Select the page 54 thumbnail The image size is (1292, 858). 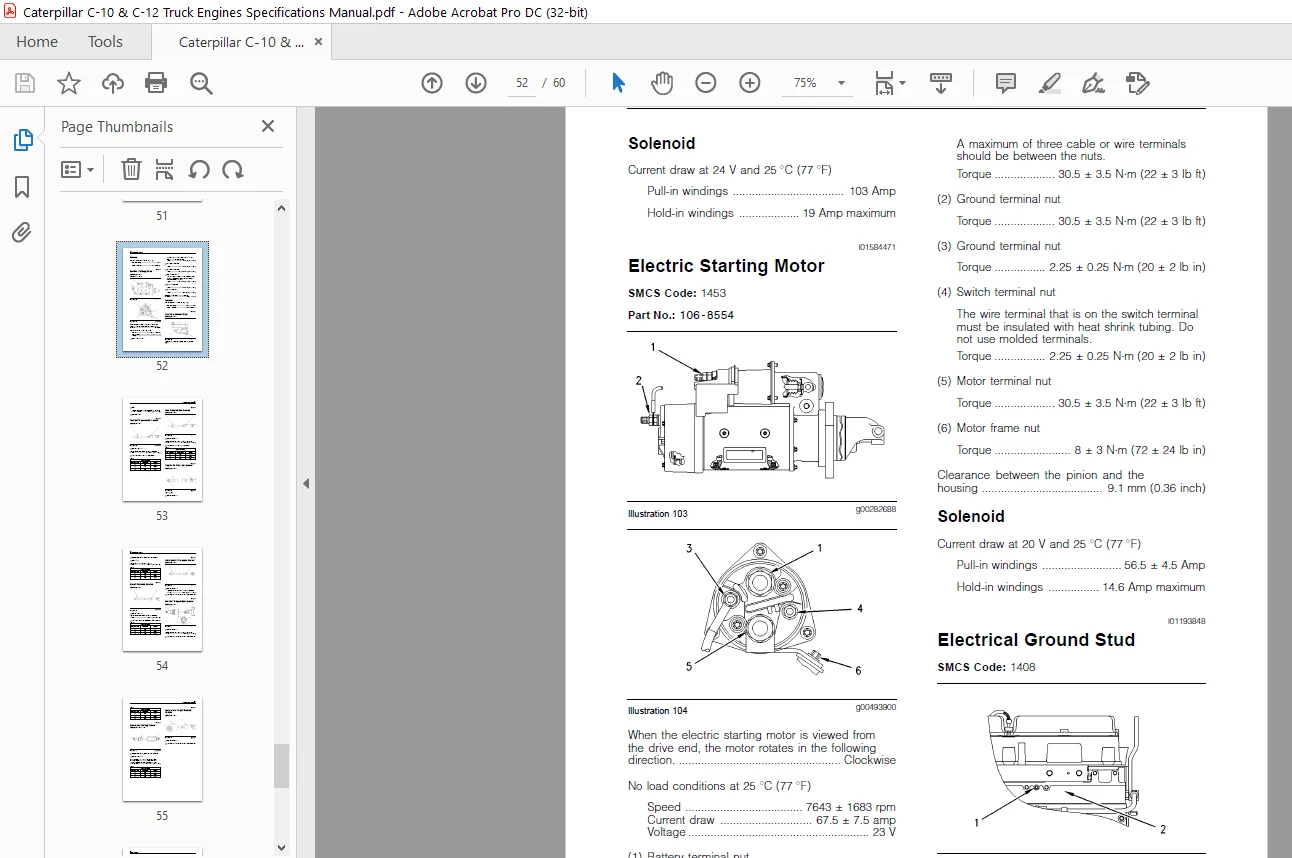pyautogui.click(x=162, y=599)
